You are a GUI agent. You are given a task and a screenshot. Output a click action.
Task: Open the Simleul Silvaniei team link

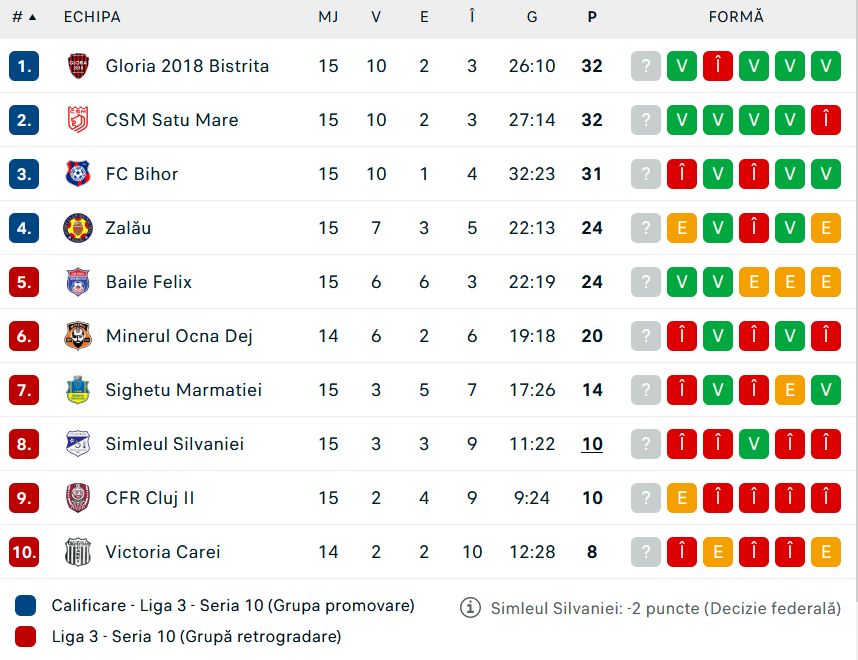(174, 444)
